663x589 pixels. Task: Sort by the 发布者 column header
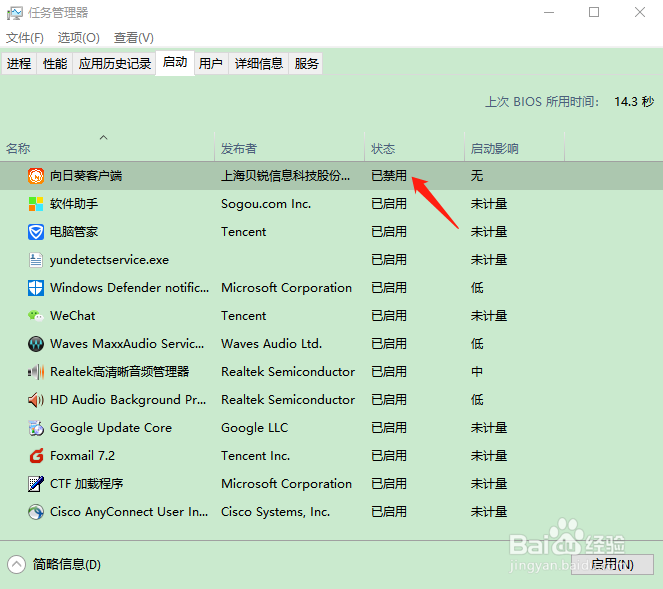pos(289,146)
